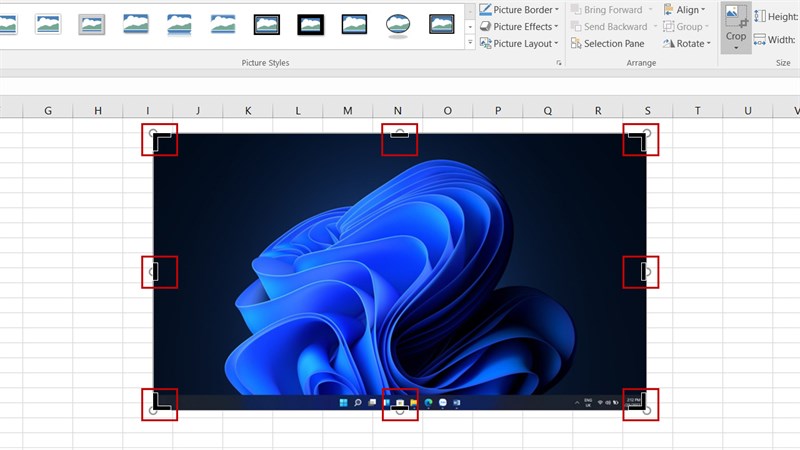Apply the Reflected Rounded Rectangle picture style

(x=180, y=24)
